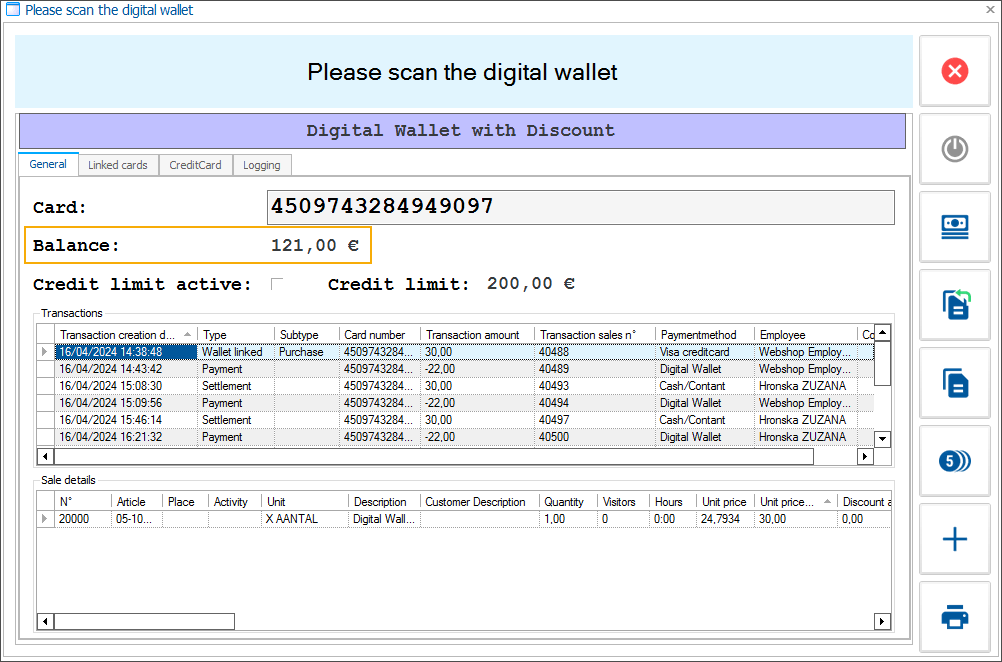Click the blue coins icon
The image size is (1002, 662).
pos(954,460)
